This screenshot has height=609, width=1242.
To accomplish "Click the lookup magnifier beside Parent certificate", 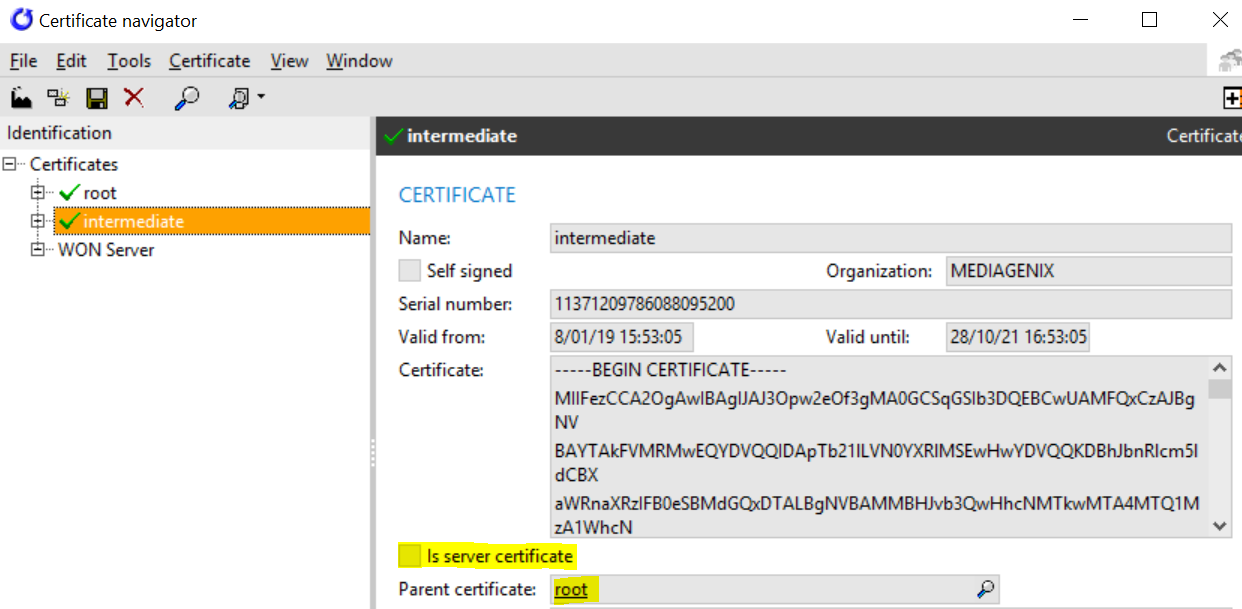I will 984,589.
